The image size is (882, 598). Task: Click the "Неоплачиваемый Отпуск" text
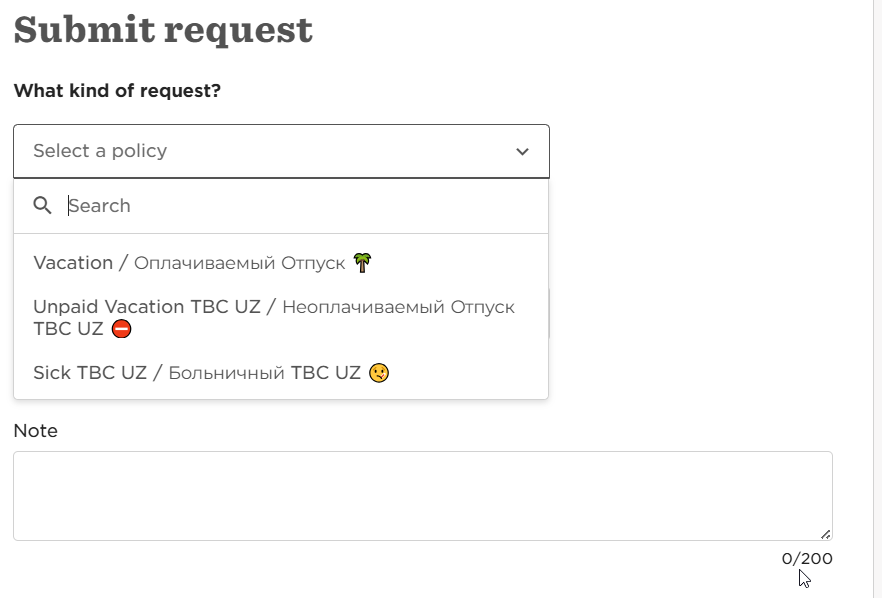(398, 307)
